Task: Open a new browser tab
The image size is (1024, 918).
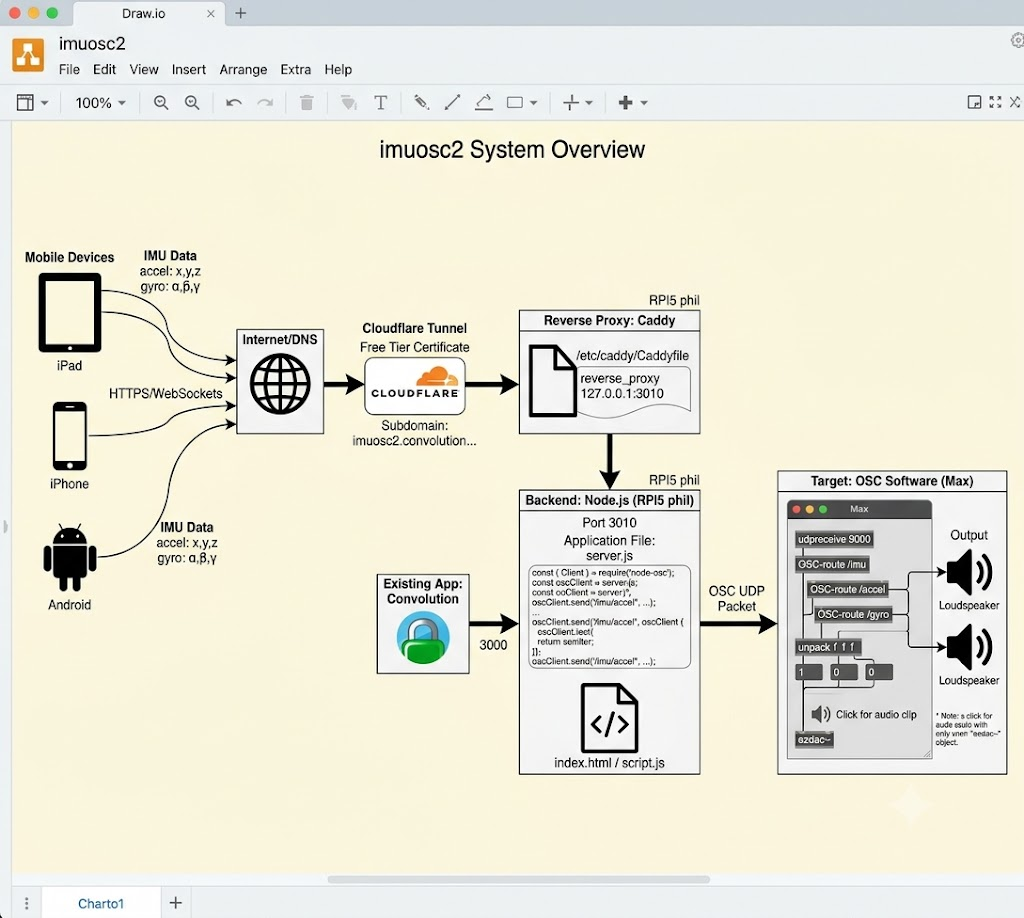Action: click(241, 13)
